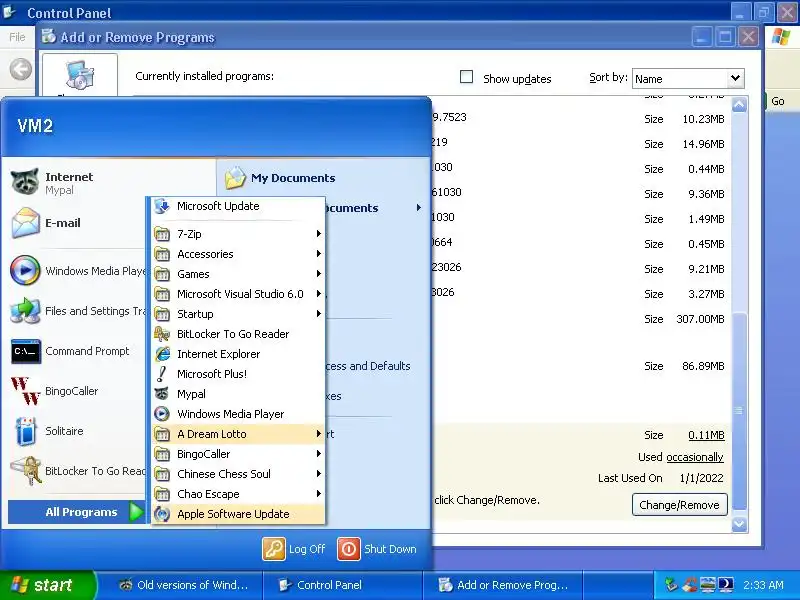Open BingoCaller icon in left pane

(26, 391)
